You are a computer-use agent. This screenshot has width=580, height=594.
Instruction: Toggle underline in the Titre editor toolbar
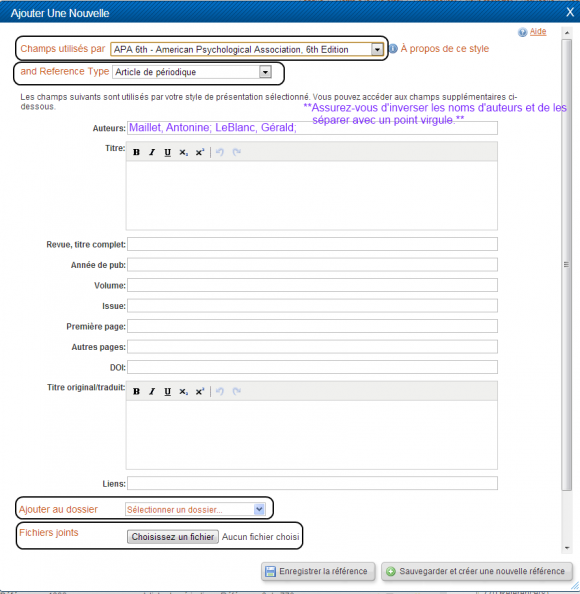(167, 152)
